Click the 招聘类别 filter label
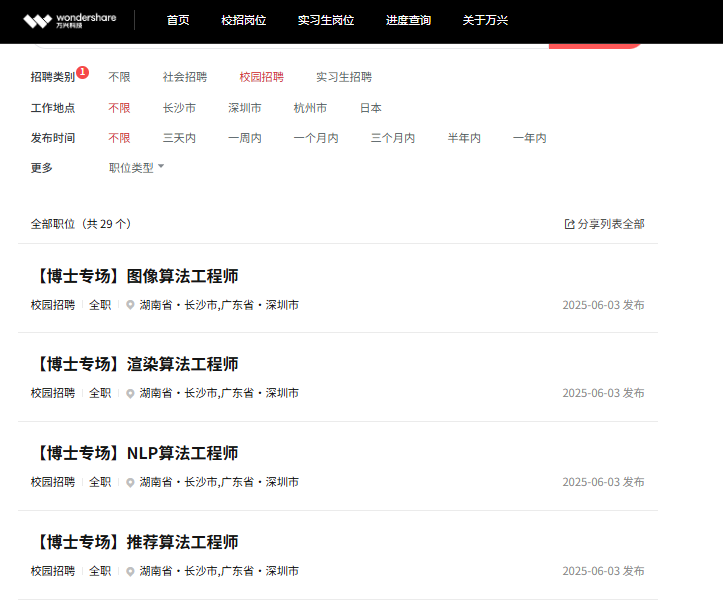 53,77
